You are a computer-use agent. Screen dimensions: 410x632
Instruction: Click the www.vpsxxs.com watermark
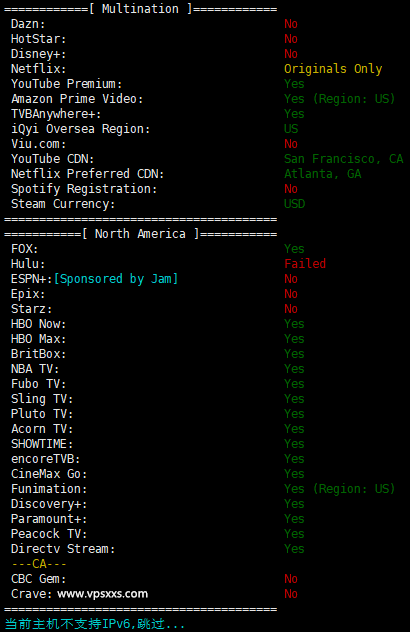(x=102, y=594)
